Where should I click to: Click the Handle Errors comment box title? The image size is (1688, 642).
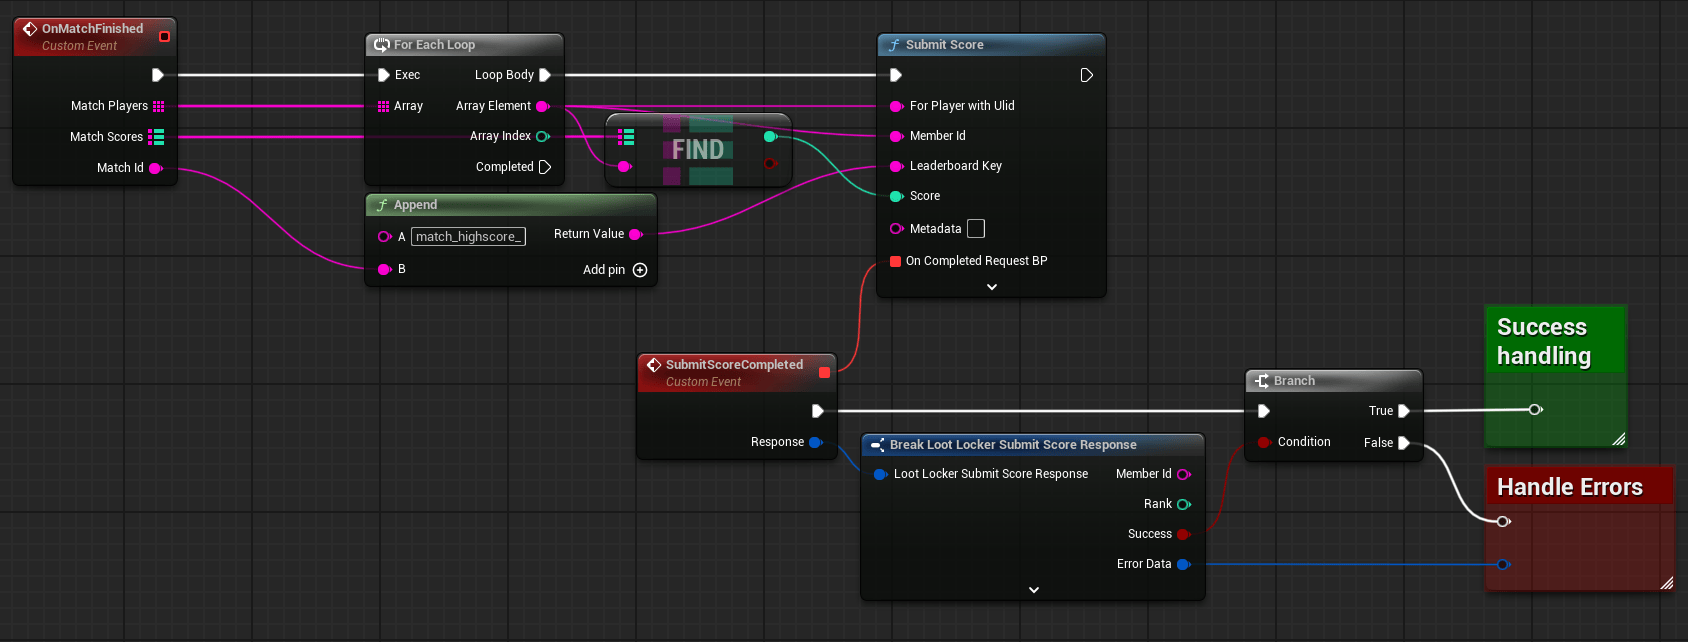click(x=1569, y=487)
